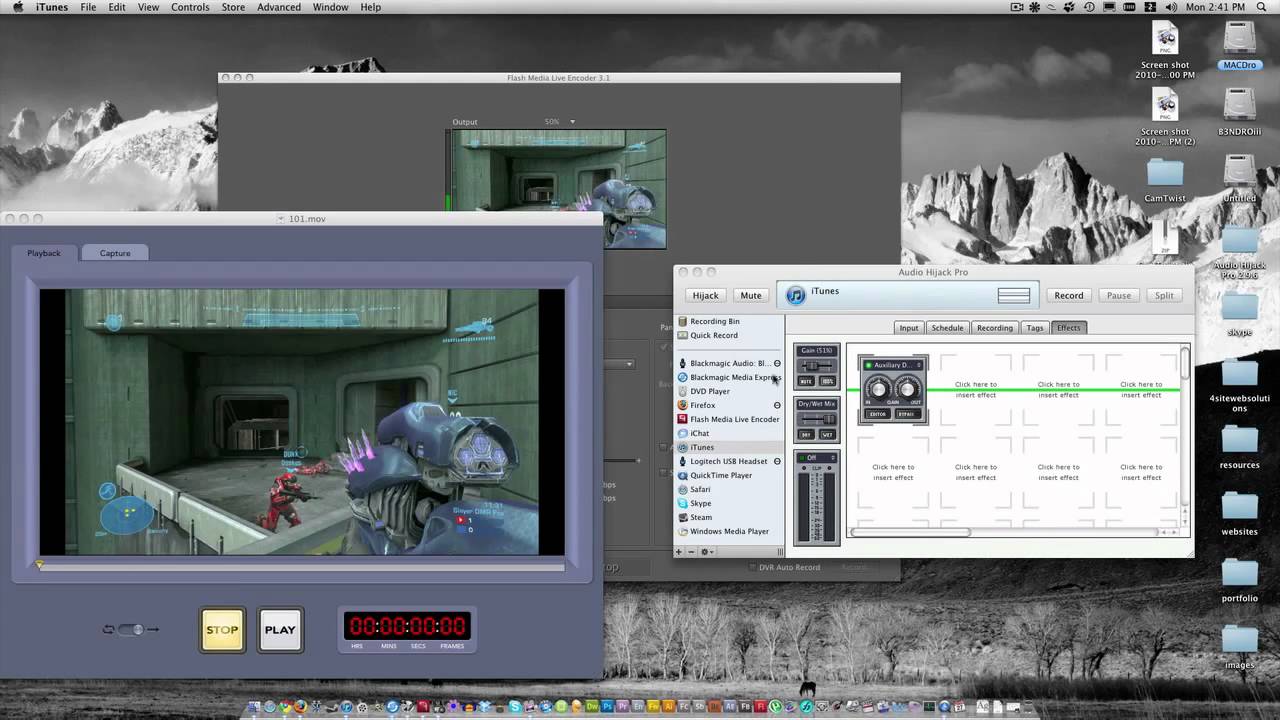Toggle the loop switch in 101.mov window
Viewport: 1280px width, 720px height.
point(131,629)
